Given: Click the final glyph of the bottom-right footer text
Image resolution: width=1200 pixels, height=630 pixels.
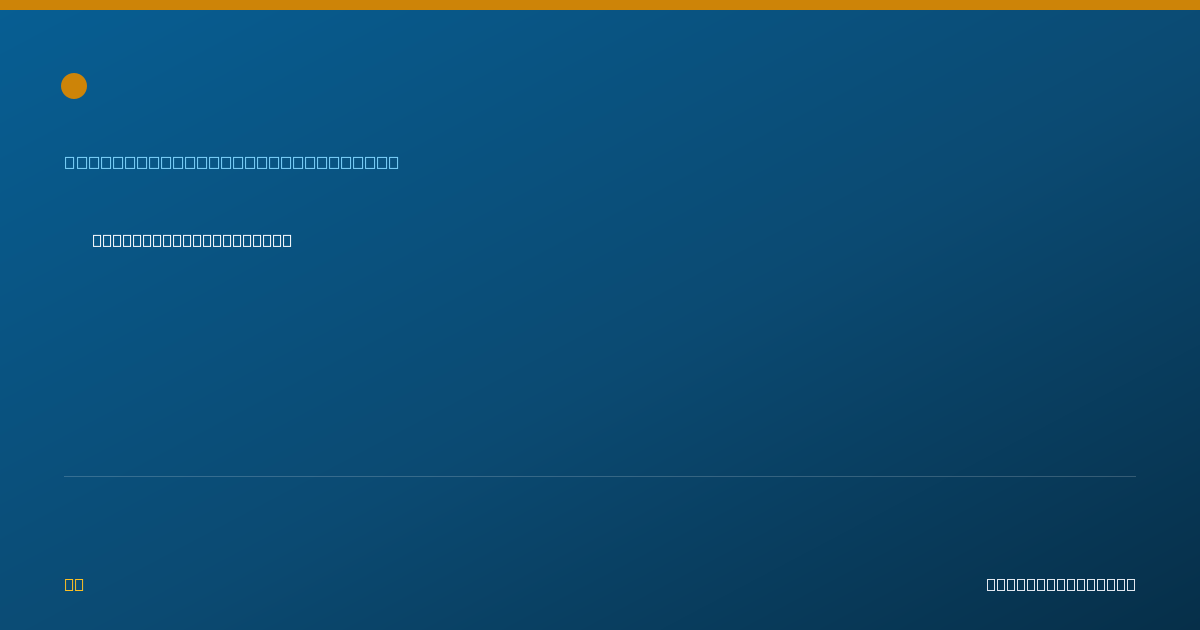Looking at the screenshot, I should (x=1131, y=584).
